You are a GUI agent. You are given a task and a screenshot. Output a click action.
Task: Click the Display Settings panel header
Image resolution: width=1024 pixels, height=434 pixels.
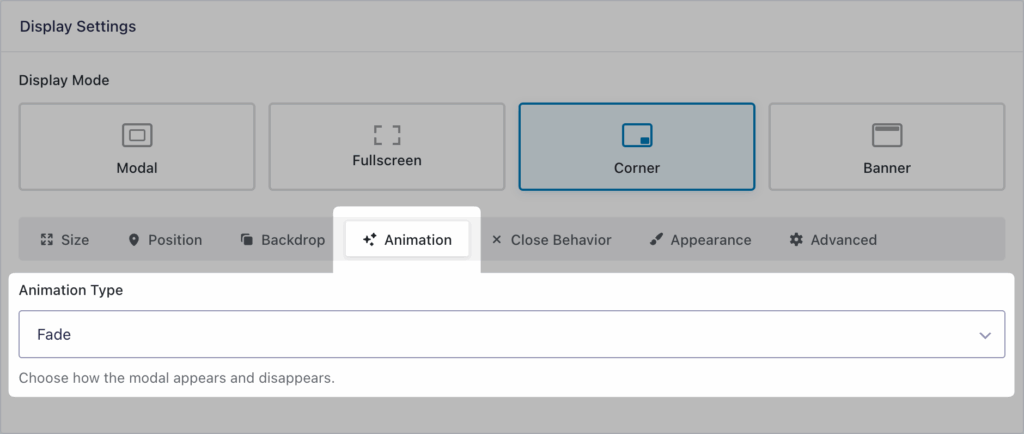[78, 27]
